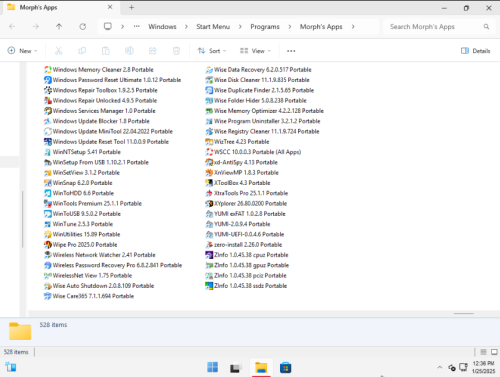
Task: Open the Windows Start button
Action: pos(212,367)
